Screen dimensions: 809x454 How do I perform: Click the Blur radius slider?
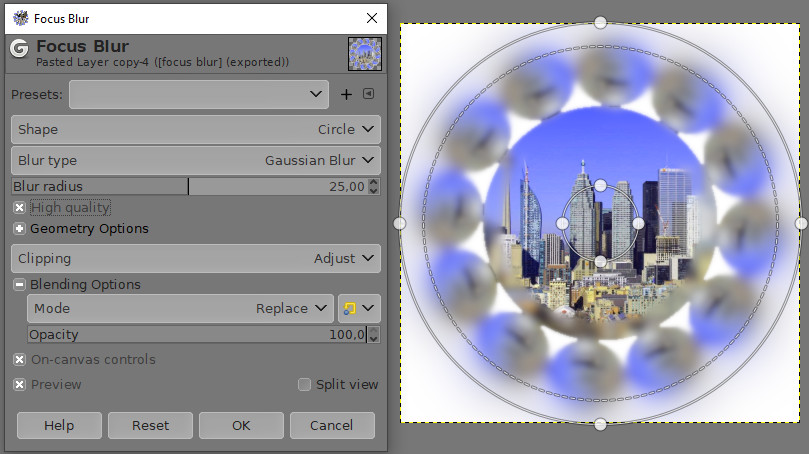[190, 186]
